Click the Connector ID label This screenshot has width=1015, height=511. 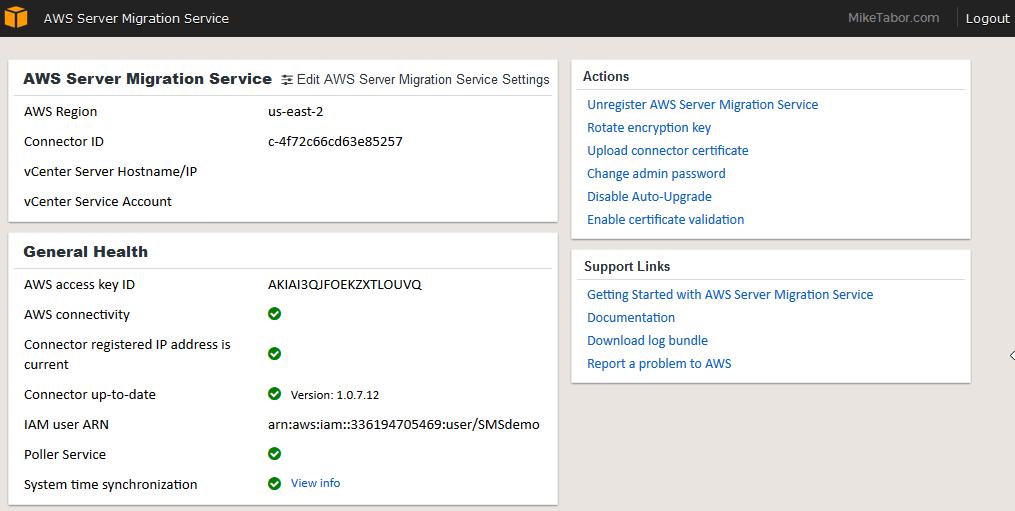63,141
